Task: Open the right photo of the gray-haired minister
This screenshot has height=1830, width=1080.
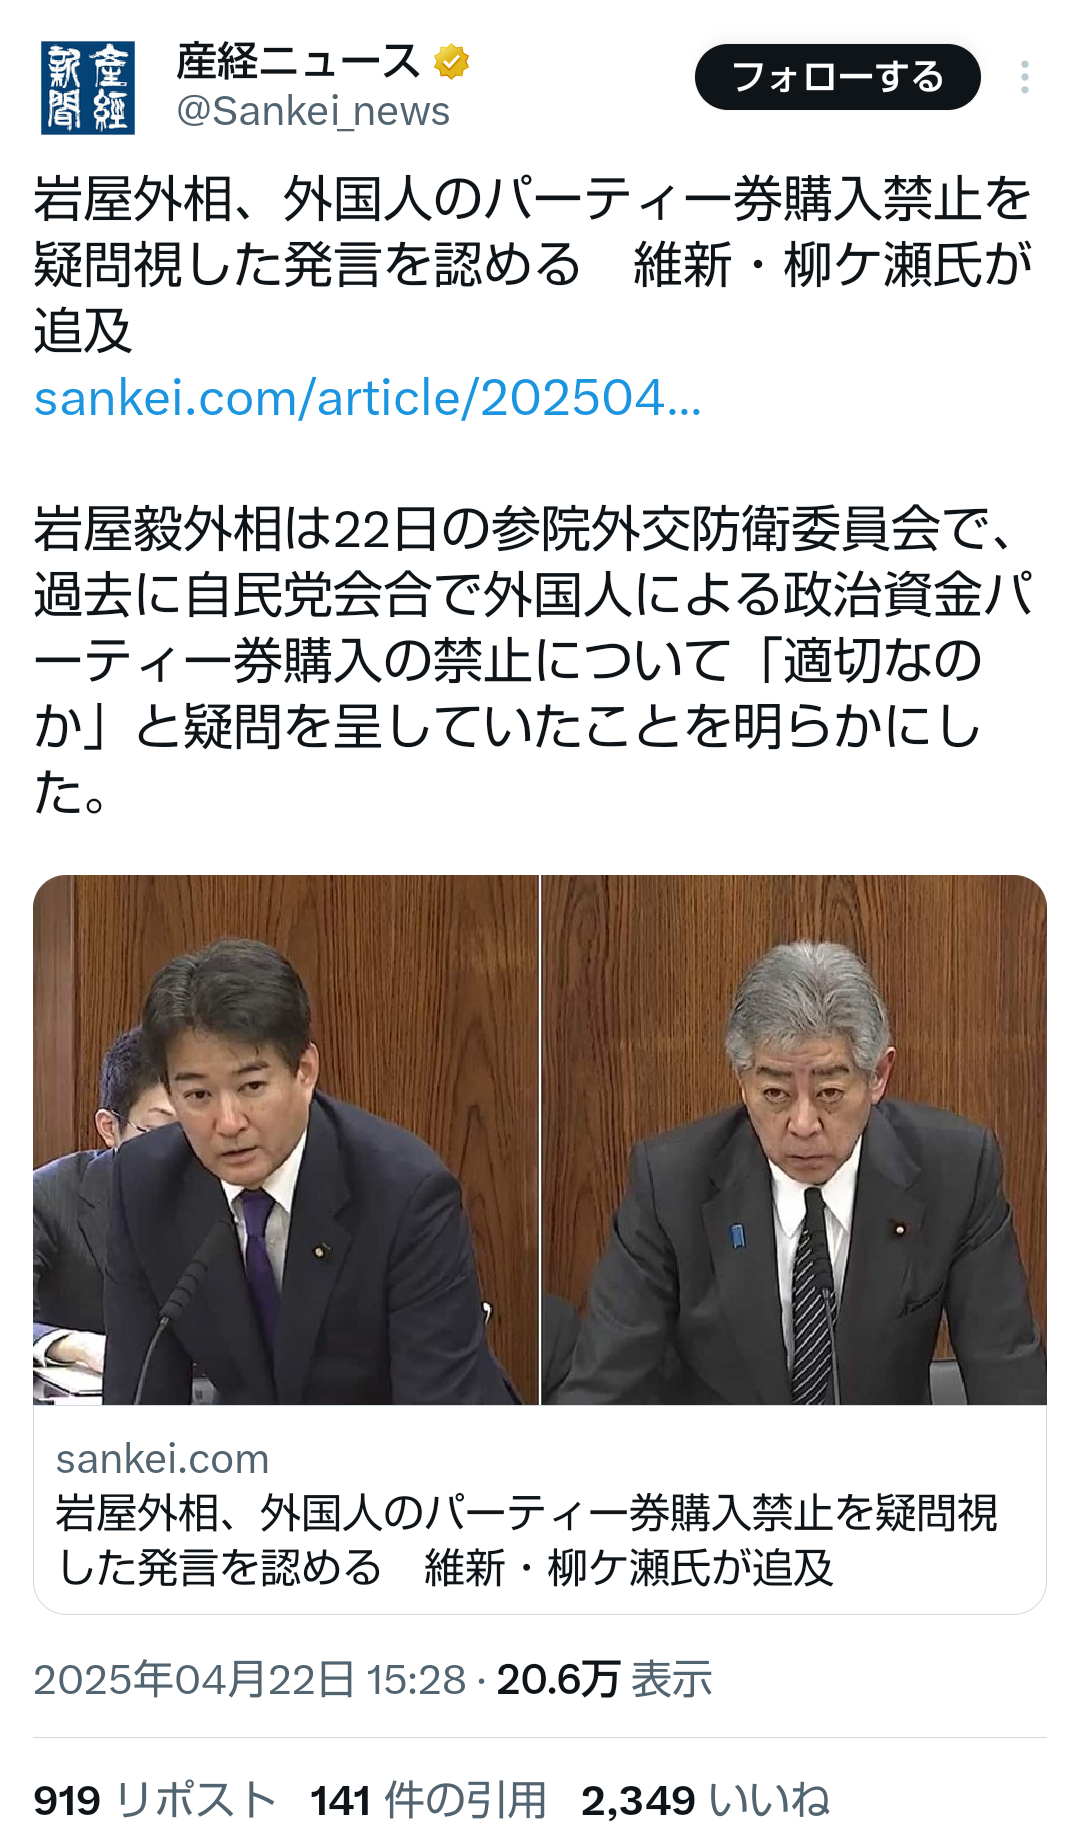Action: [794, 1140]
